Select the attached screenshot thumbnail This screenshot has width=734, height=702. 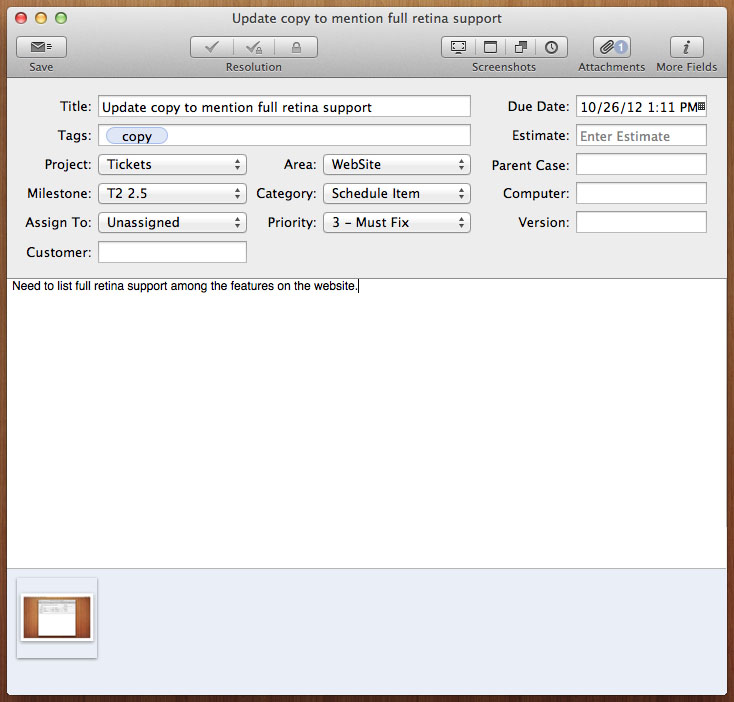[57, 618]
